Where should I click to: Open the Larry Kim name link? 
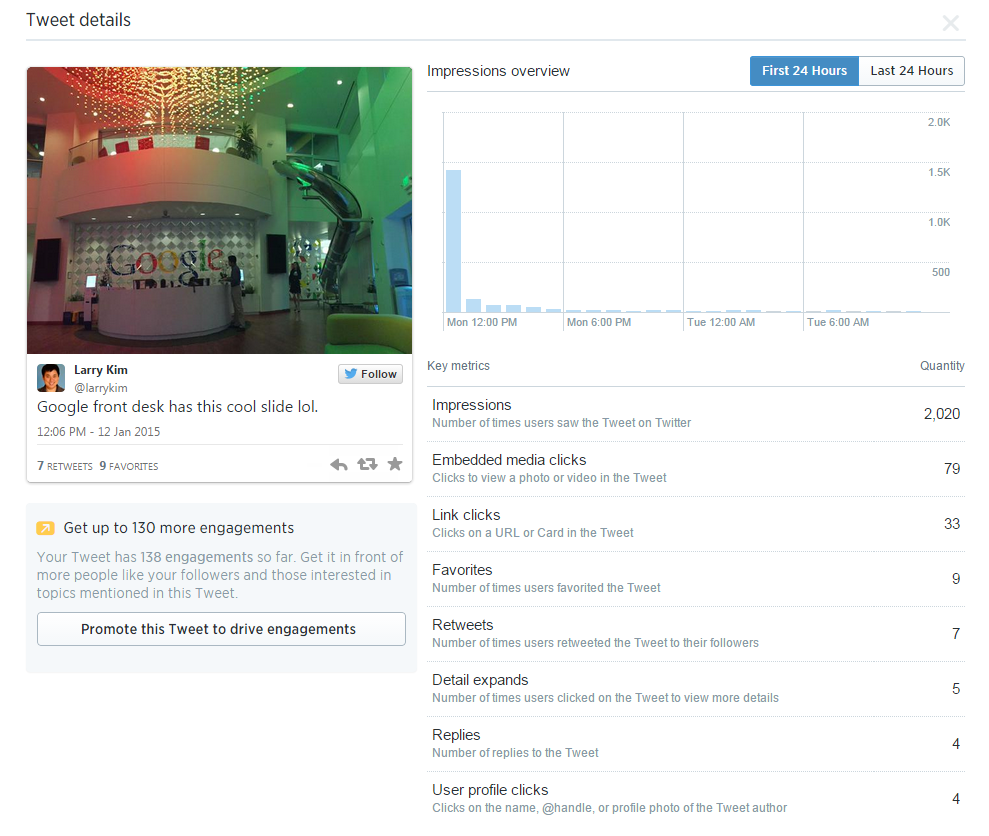101,370
